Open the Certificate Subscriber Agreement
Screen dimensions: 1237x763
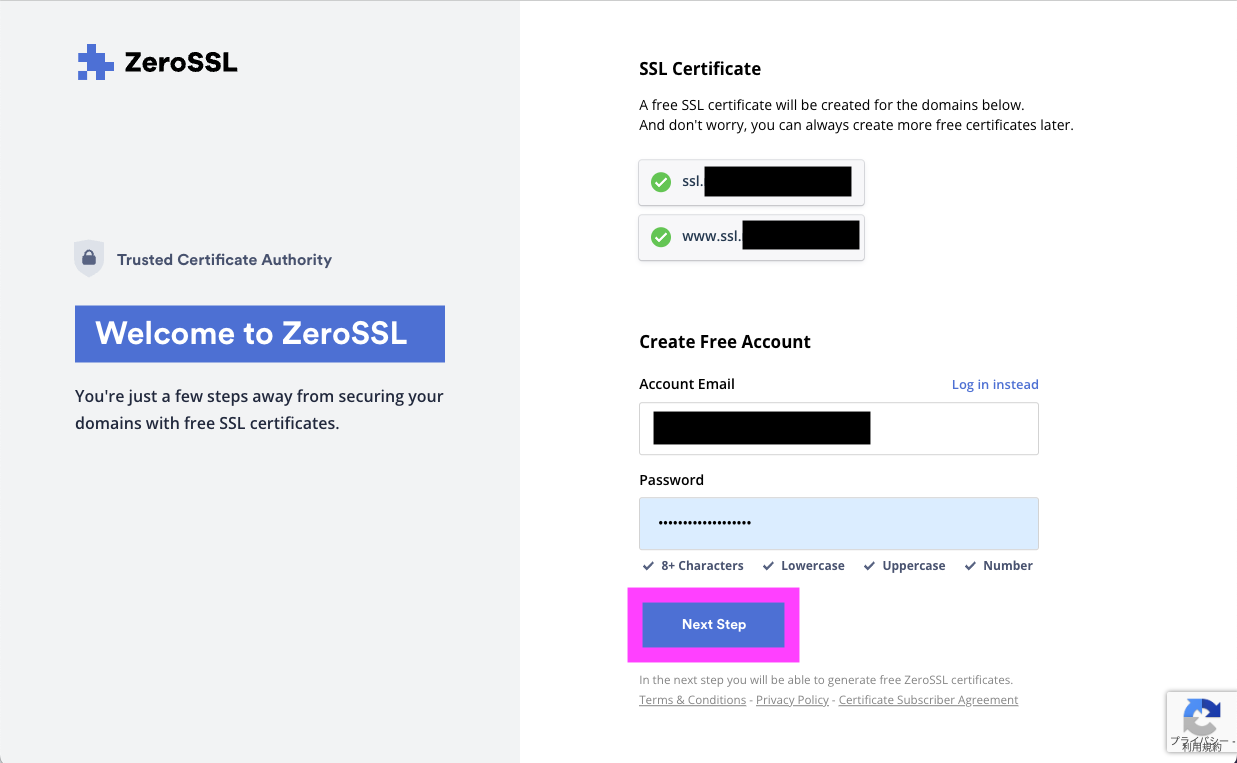928,699
